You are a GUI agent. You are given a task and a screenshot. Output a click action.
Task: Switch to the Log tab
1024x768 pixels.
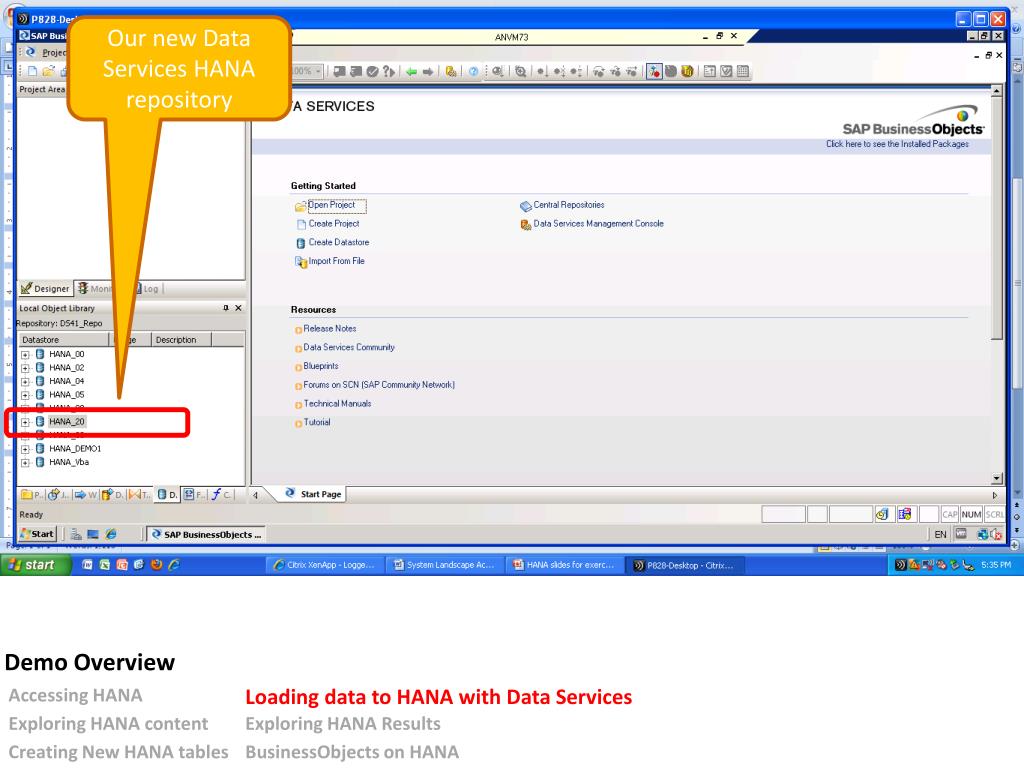click(x=149, y=289)
